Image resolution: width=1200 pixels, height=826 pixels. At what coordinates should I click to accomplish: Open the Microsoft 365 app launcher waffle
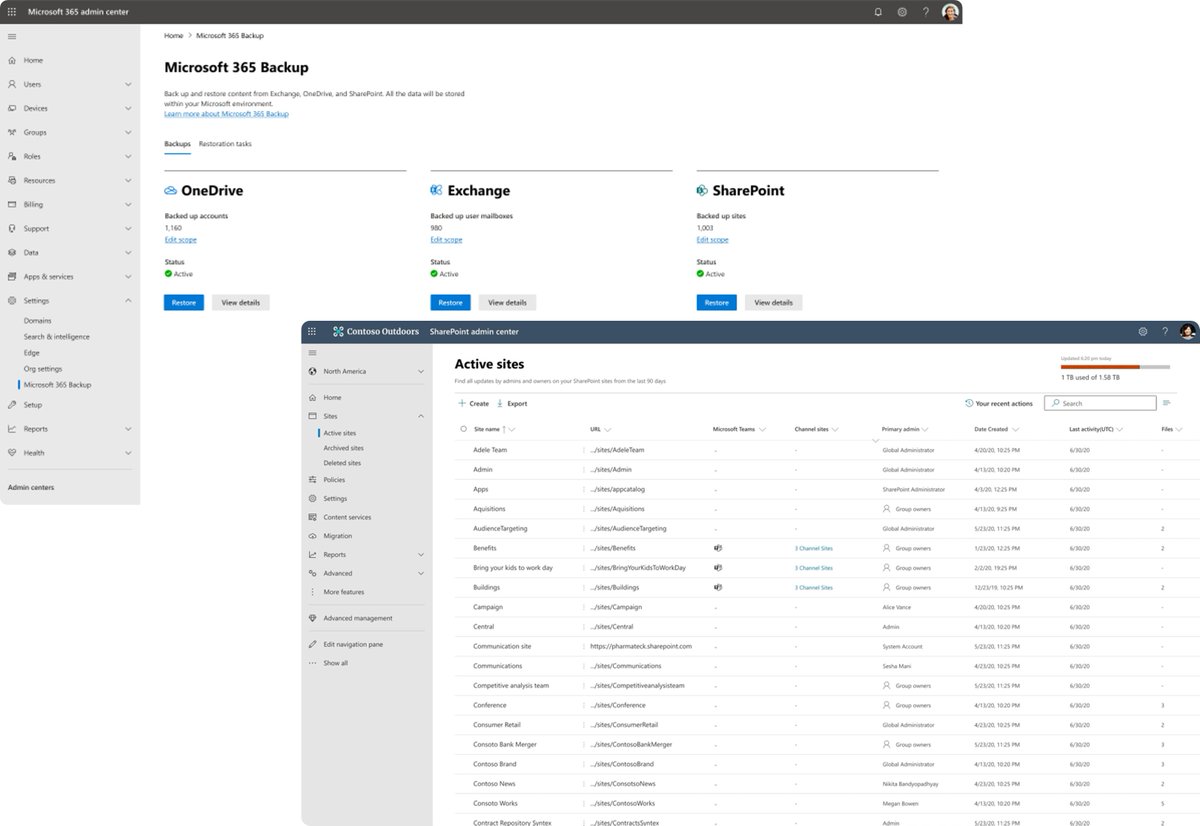[x=11, y=11]
